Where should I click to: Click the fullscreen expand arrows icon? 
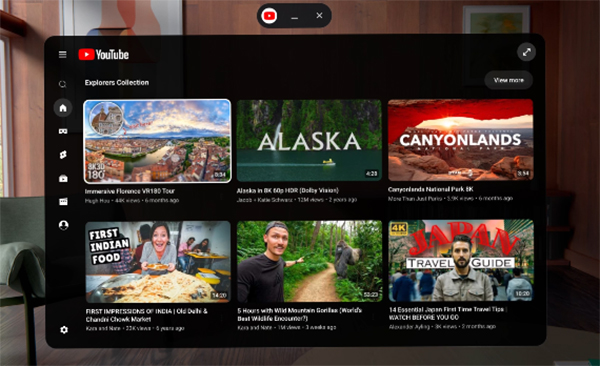pyautogui.click(x=527, y=52)
